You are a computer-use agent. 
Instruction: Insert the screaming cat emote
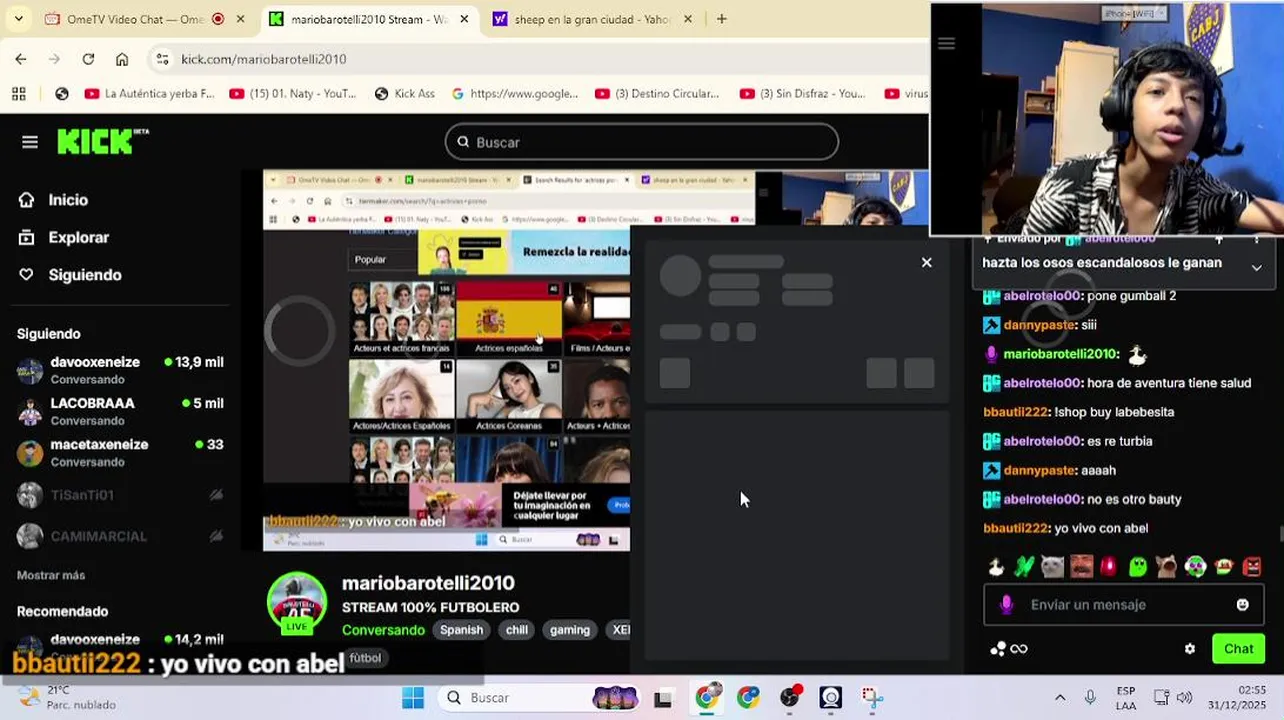coord(1166,567)
